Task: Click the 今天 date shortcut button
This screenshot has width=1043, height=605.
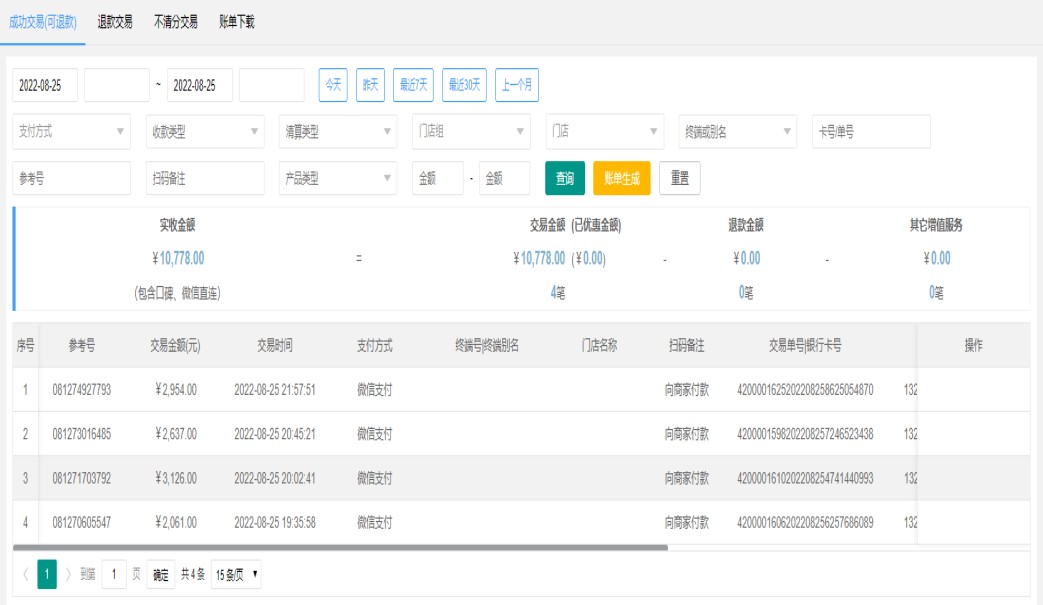Action: pos(333,86)
